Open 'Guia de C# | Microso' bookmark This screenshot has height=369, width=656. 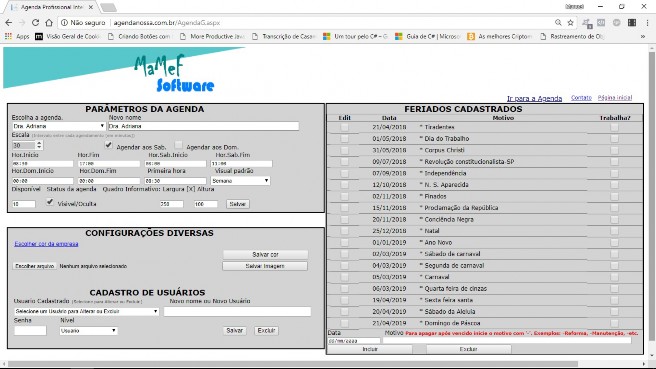pyautogui.click(x=428, y=36)
